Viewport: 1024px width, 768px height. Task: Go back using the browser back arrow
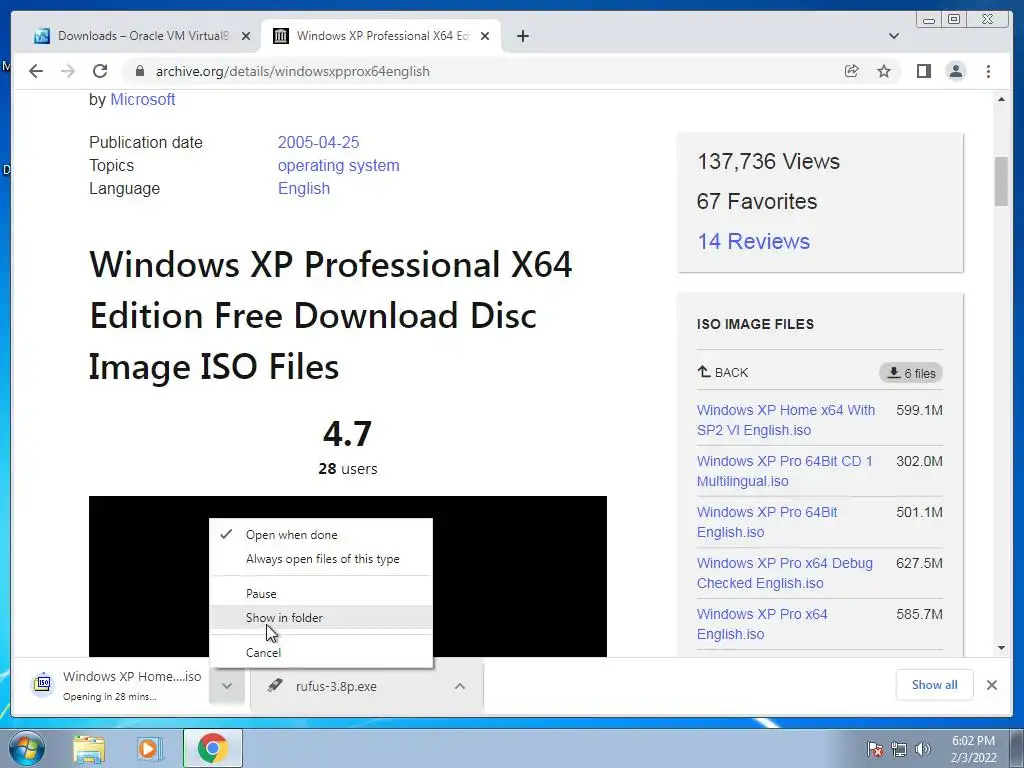(36, 71)
